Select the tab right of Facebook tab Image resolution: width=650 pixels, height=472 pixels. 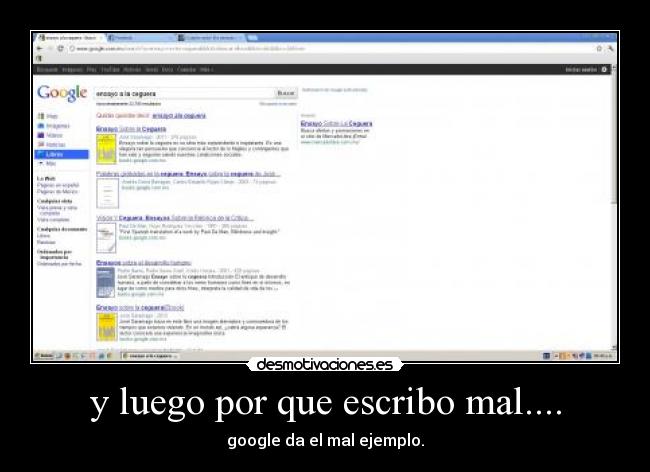[211, 38]
